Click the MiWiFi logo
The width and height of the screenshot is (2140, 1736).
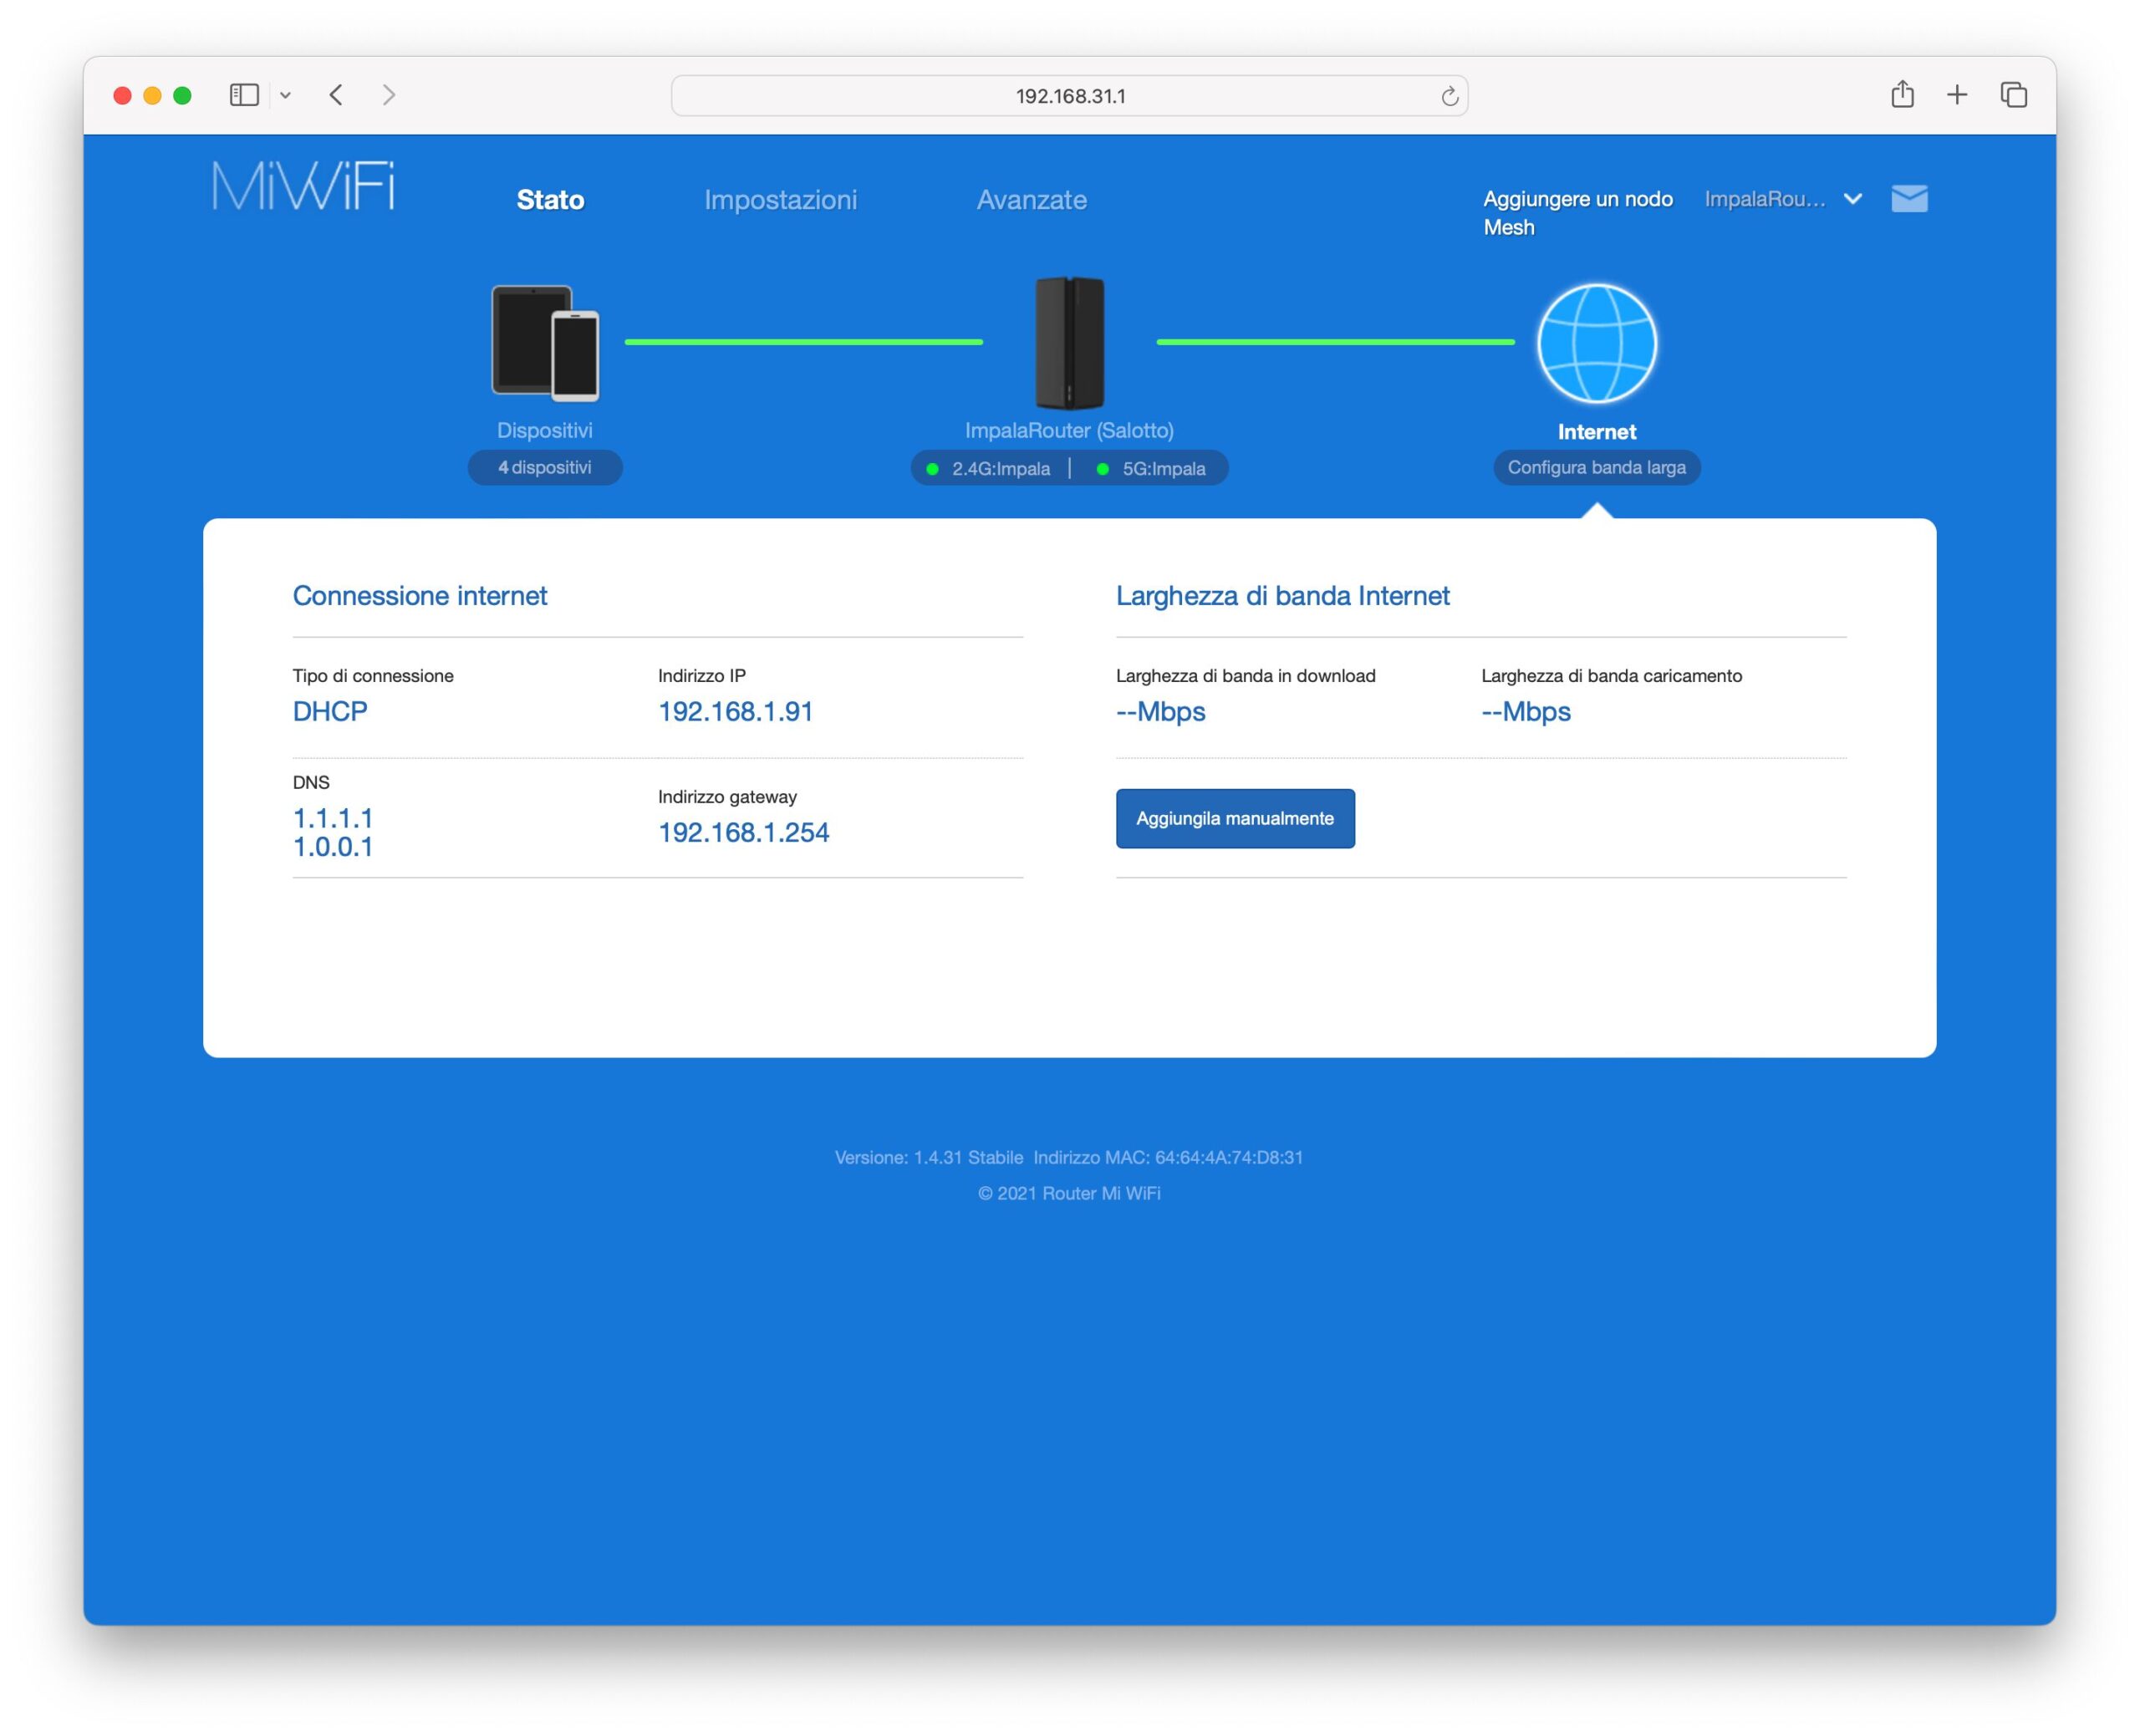tap(303, 186)
